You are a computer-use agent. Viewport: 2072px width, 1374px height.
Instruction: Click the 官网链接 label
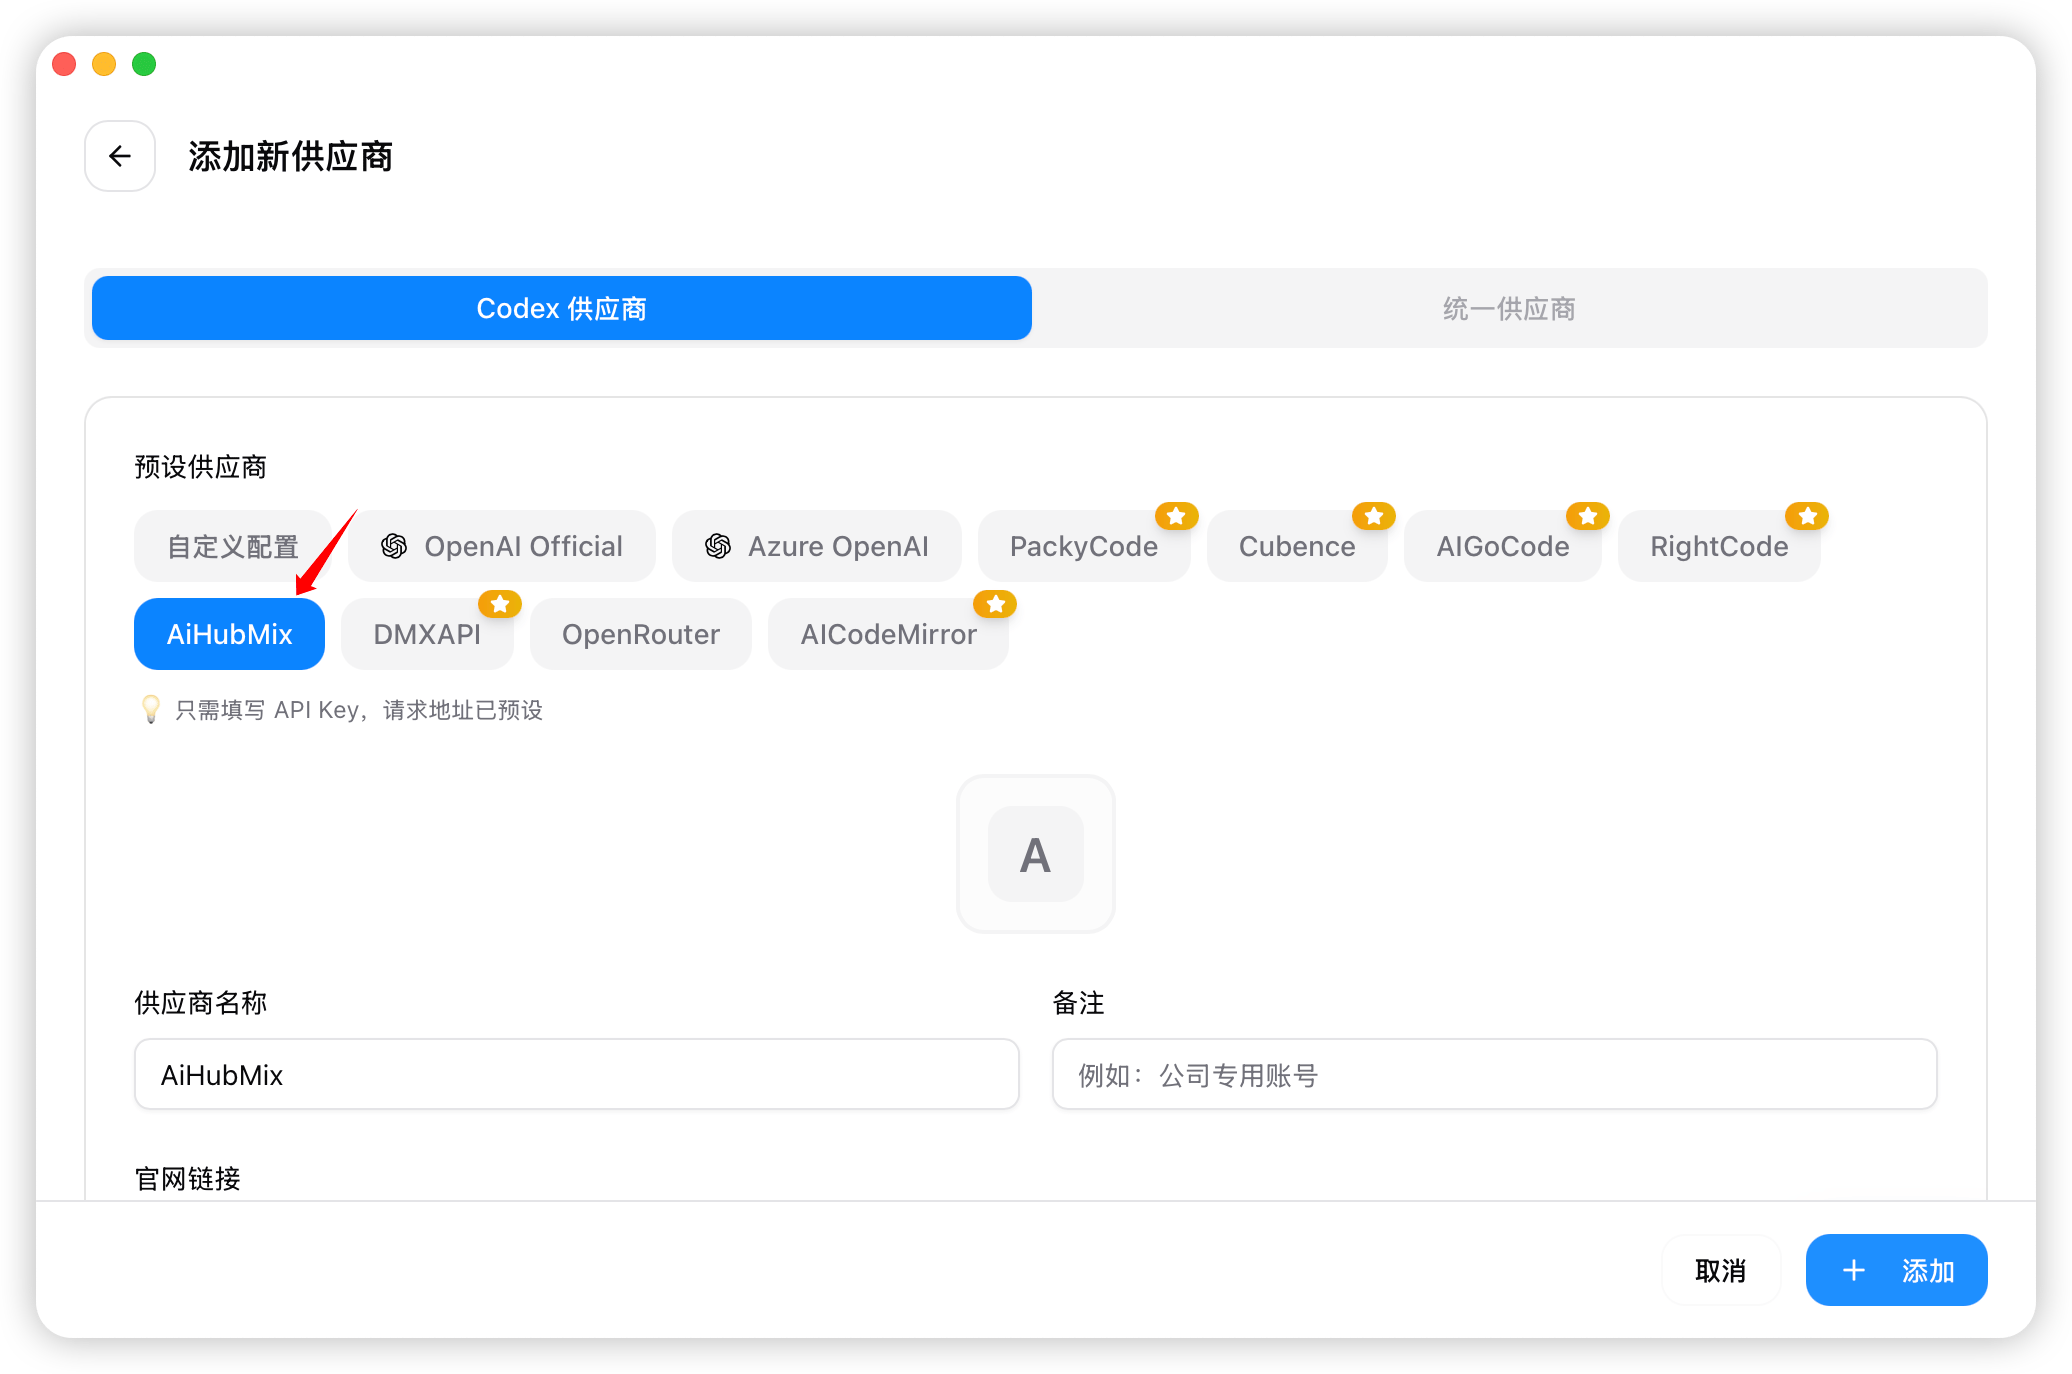[187, 1179]
